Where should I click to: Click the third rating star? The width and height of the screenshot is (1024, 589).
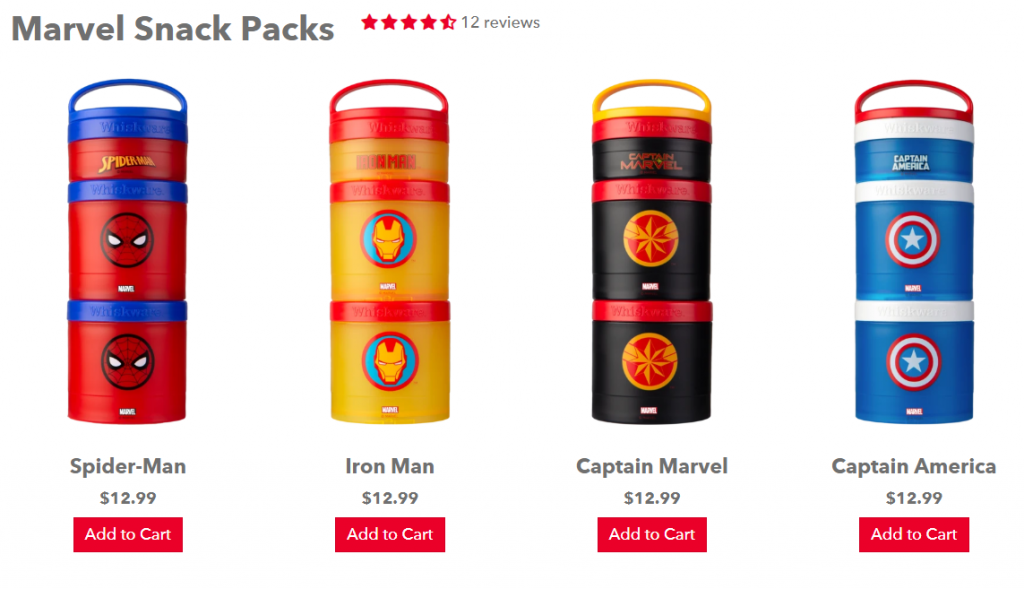click(x=409, y=23)
